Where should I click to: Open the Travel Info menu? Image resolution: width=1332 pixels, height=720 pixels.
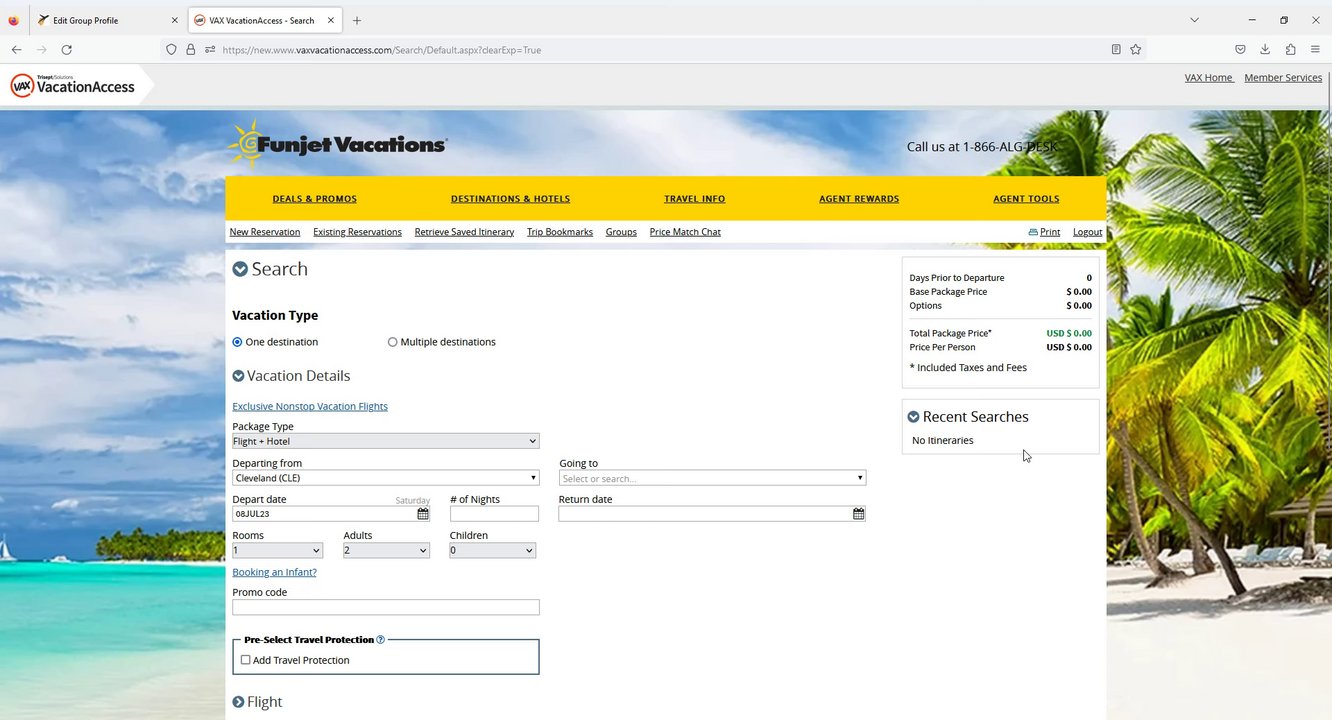[695, 199]
